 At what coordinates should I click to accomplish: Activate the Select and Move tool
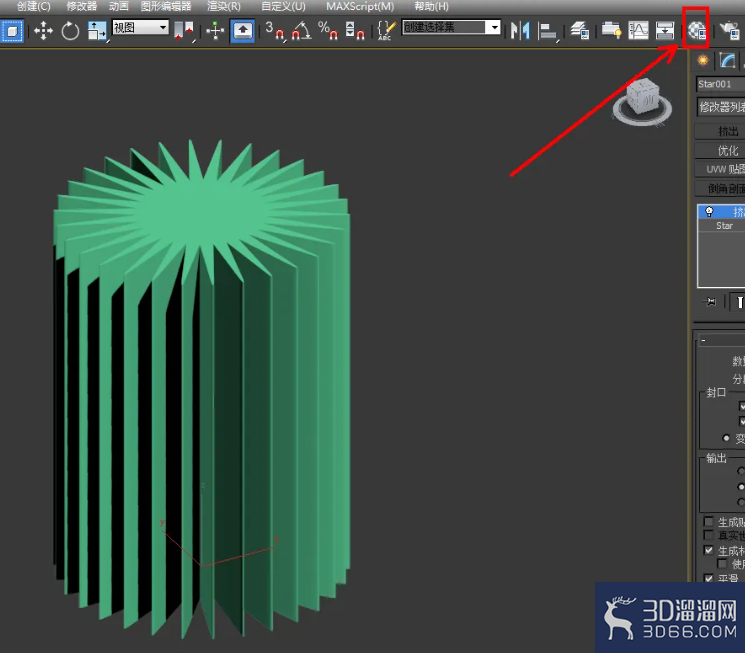coord(43,31)
